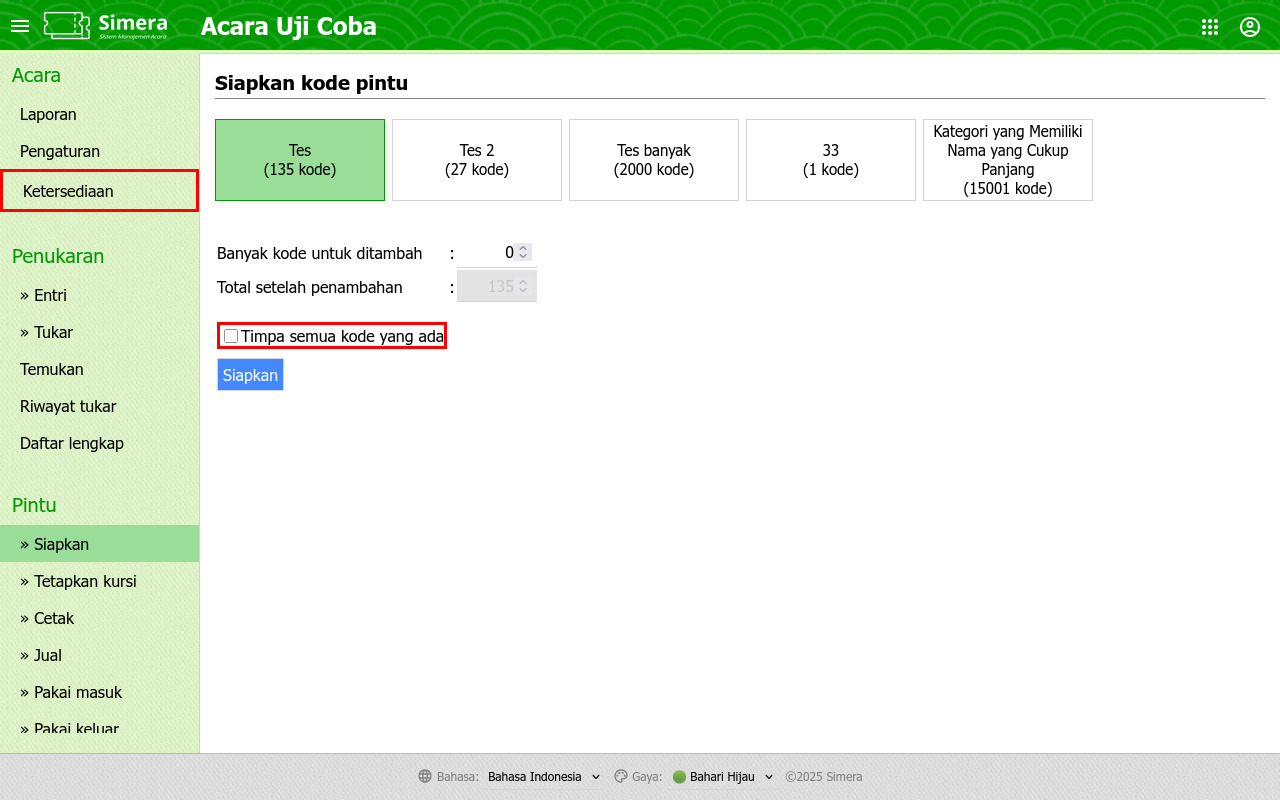1280x800 pixels.
Task: Enable Timpa semua kode yang ada
Action: pyautogui.click(x=231, y=336)
